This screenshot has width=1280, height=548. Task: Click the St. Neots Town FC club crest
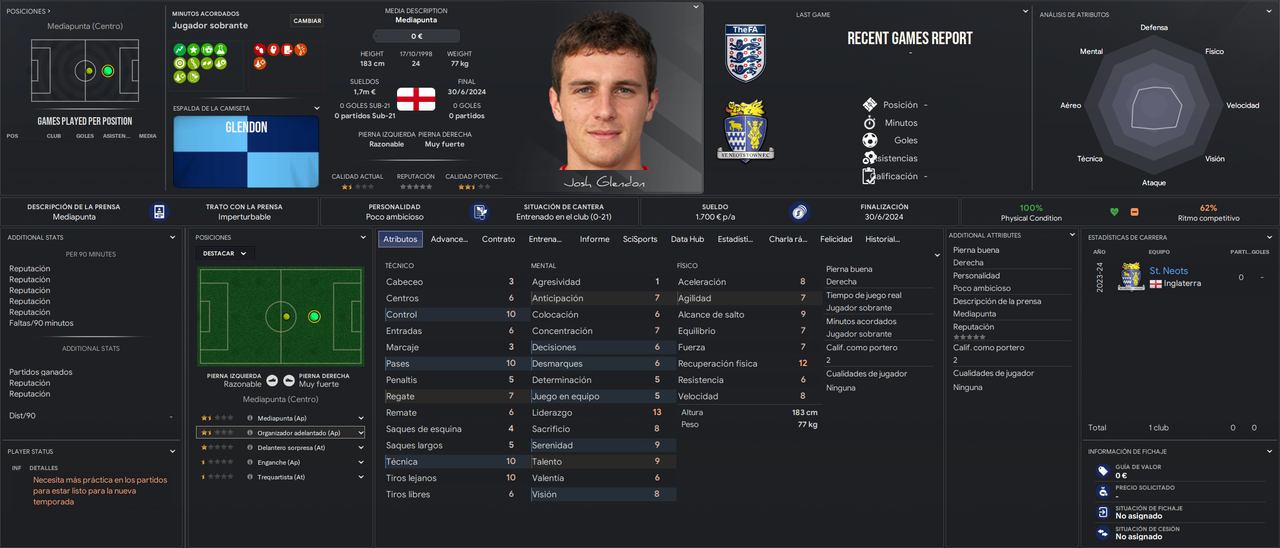[745, 131]
